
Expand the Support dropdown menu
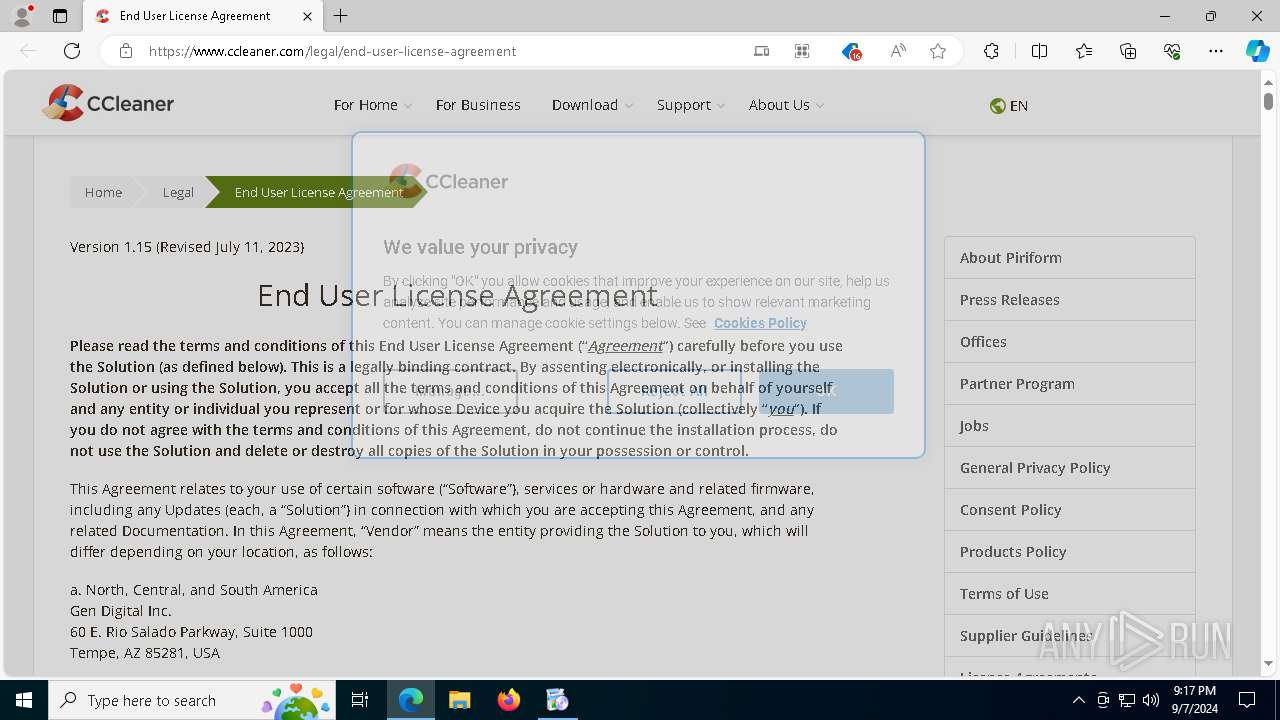click(691, 105)
